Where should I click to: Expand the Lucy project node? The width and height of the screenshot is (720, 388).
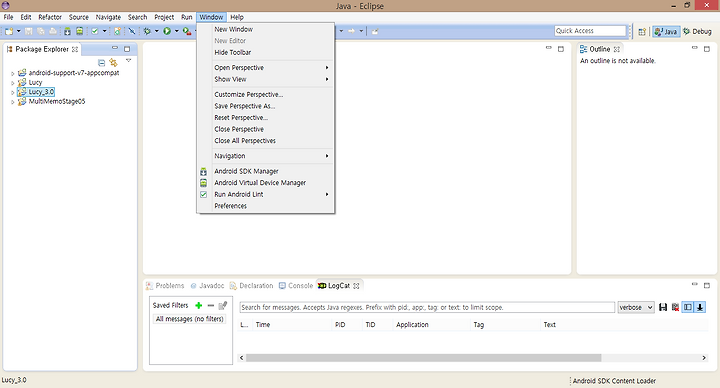pos(12,83)
